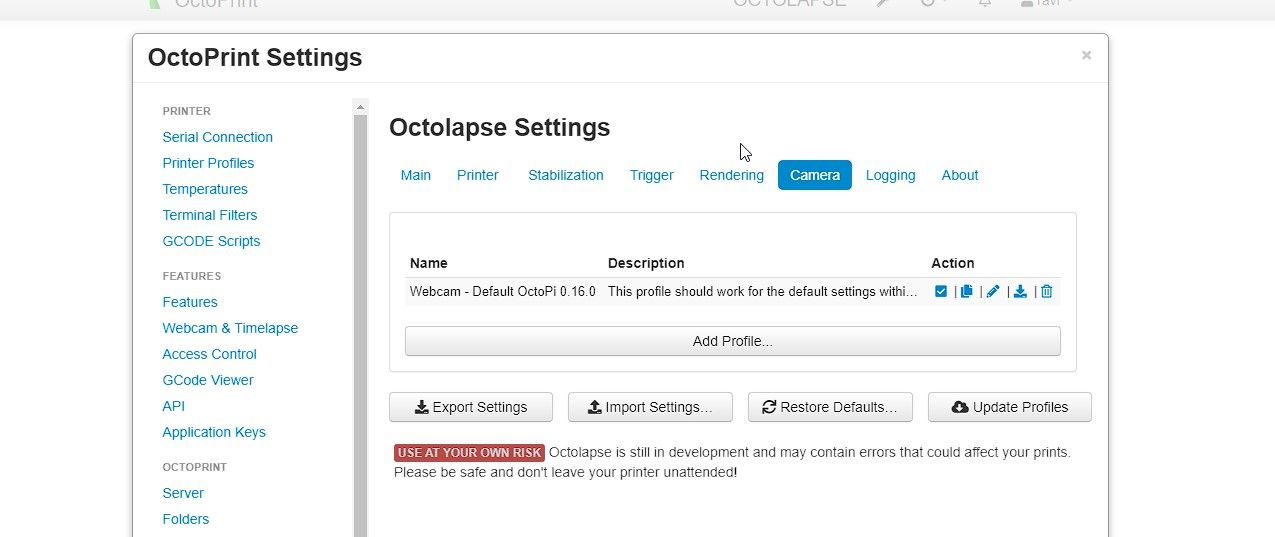Copy the Webcam Default OctoPi profile

(x=967, y=292)
